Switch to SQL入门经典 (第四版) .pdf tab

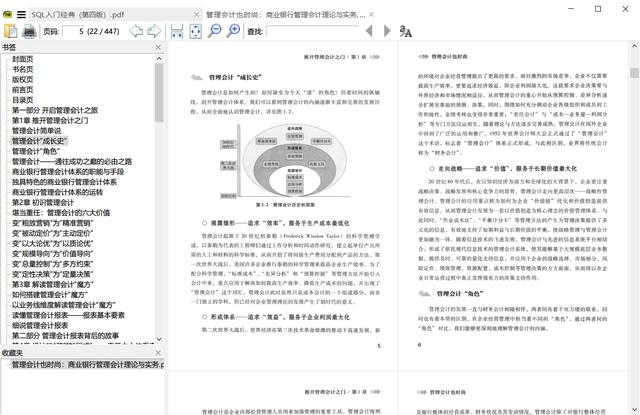[x=78, y=15]
